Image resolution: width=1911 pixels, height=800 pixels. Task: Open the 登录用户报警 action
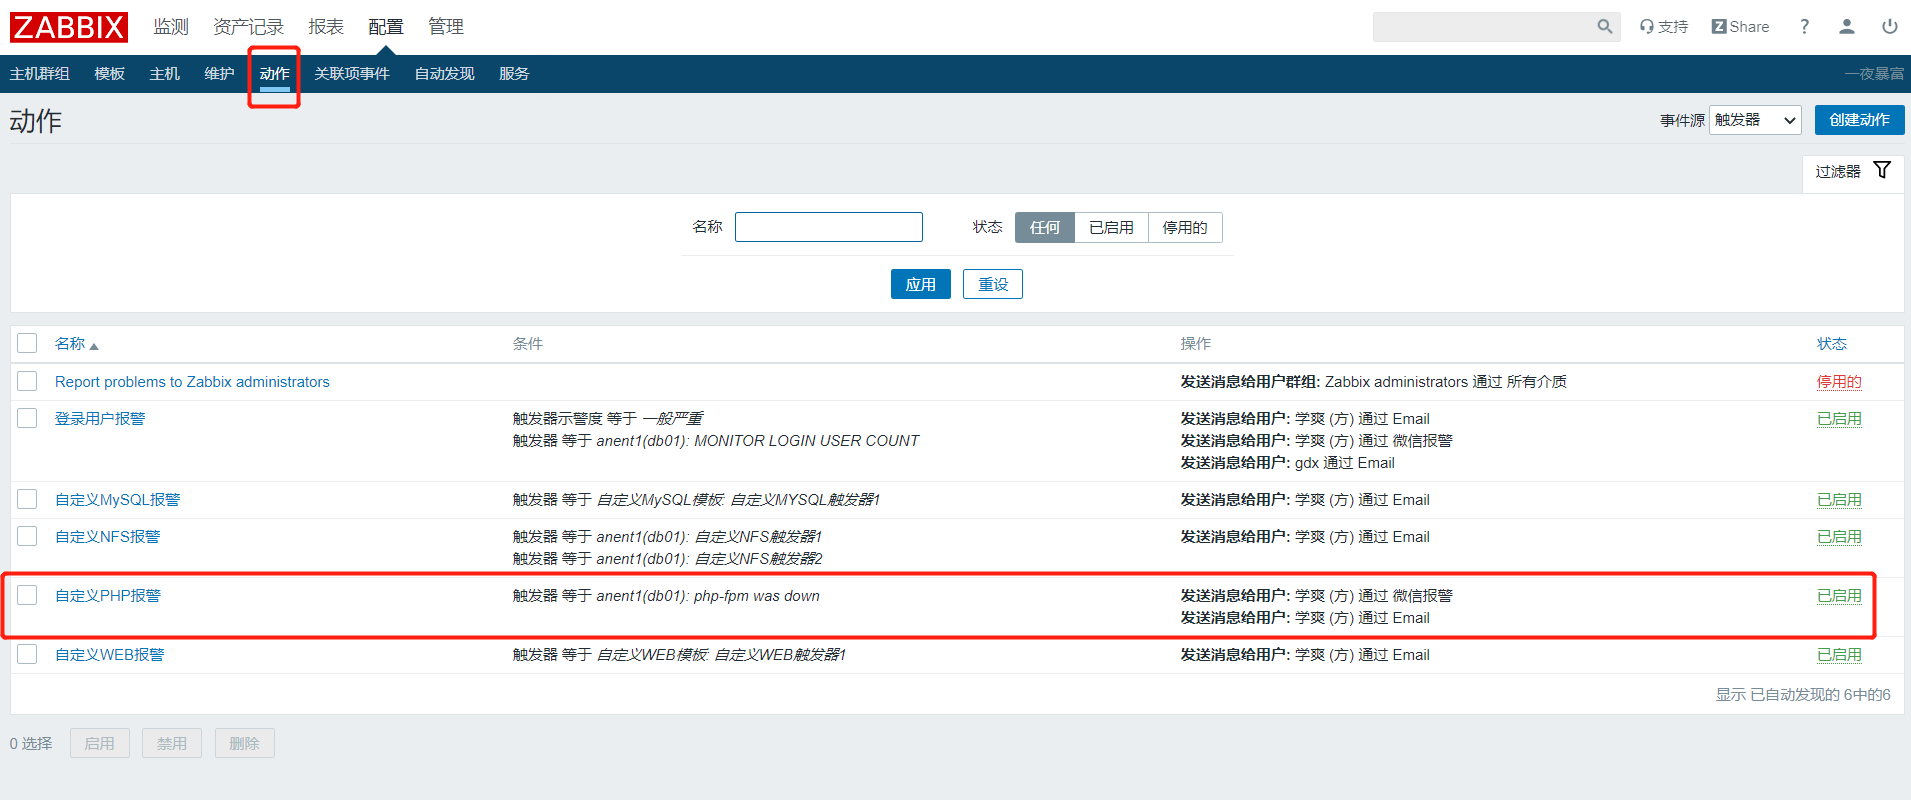tap(100, 419)
